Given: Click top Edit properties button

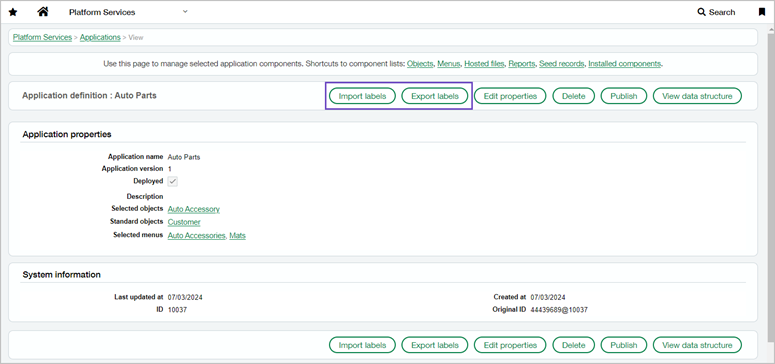Looking at the screenshot, I should coord(510,96).
